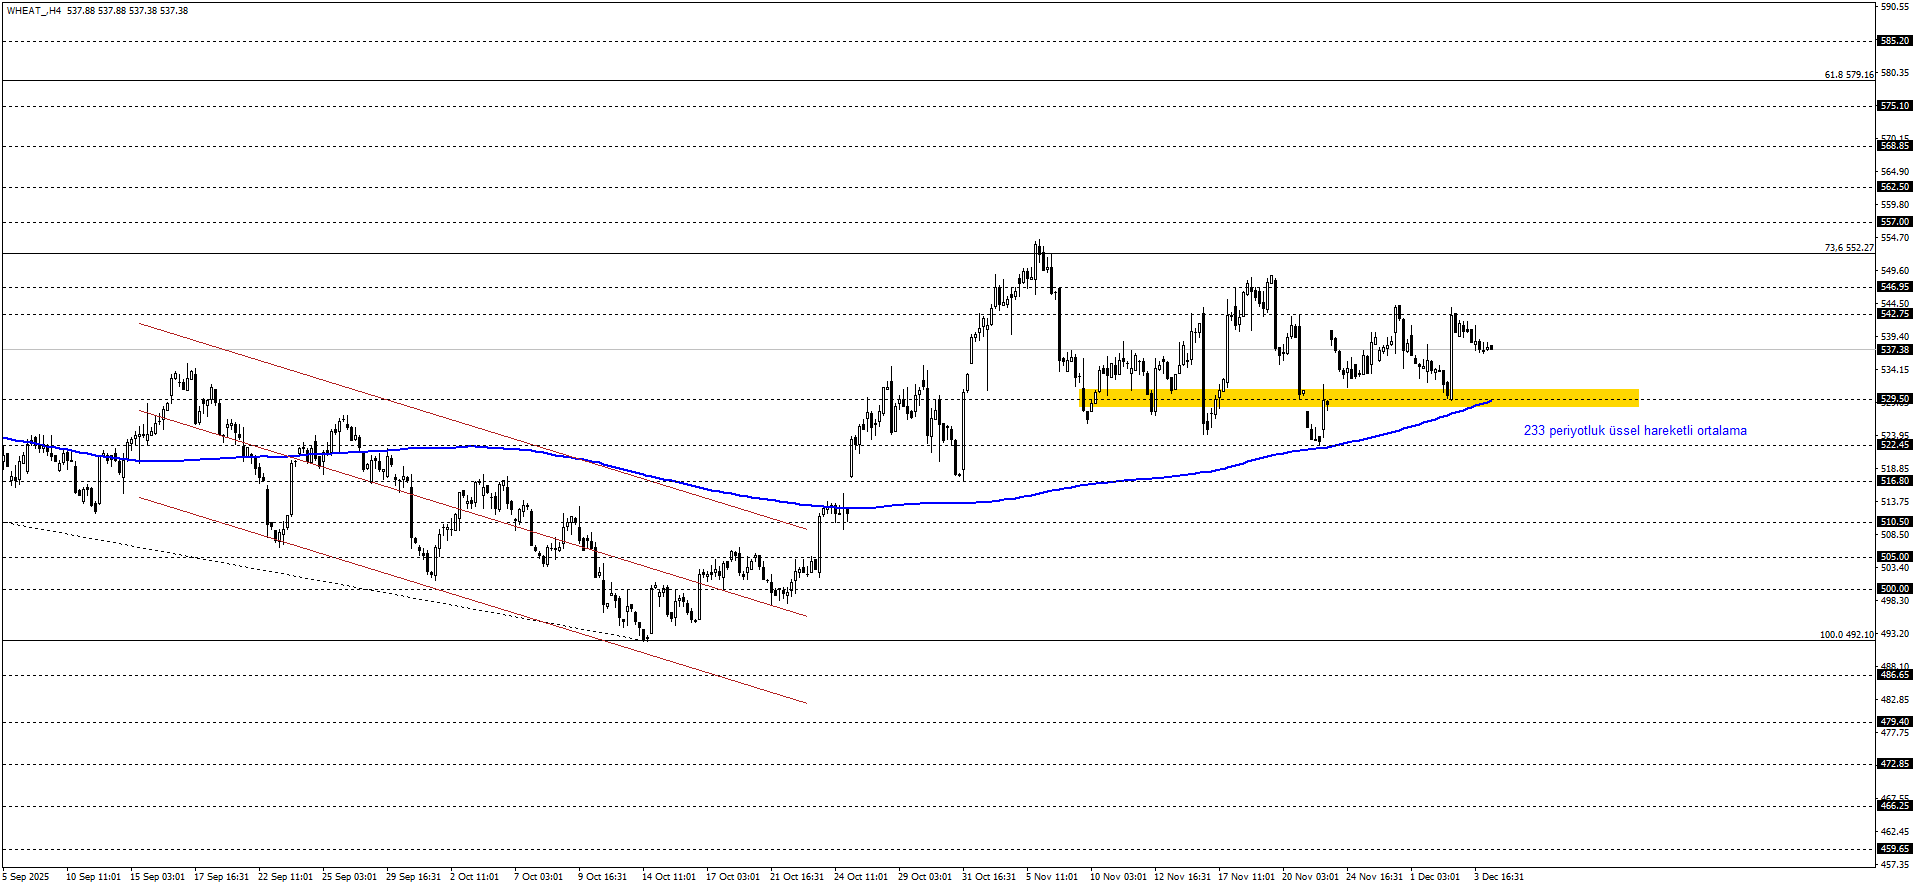
Task: Select the blue 233-period moving average annotation text
Action: click(x=1634, y=431)
